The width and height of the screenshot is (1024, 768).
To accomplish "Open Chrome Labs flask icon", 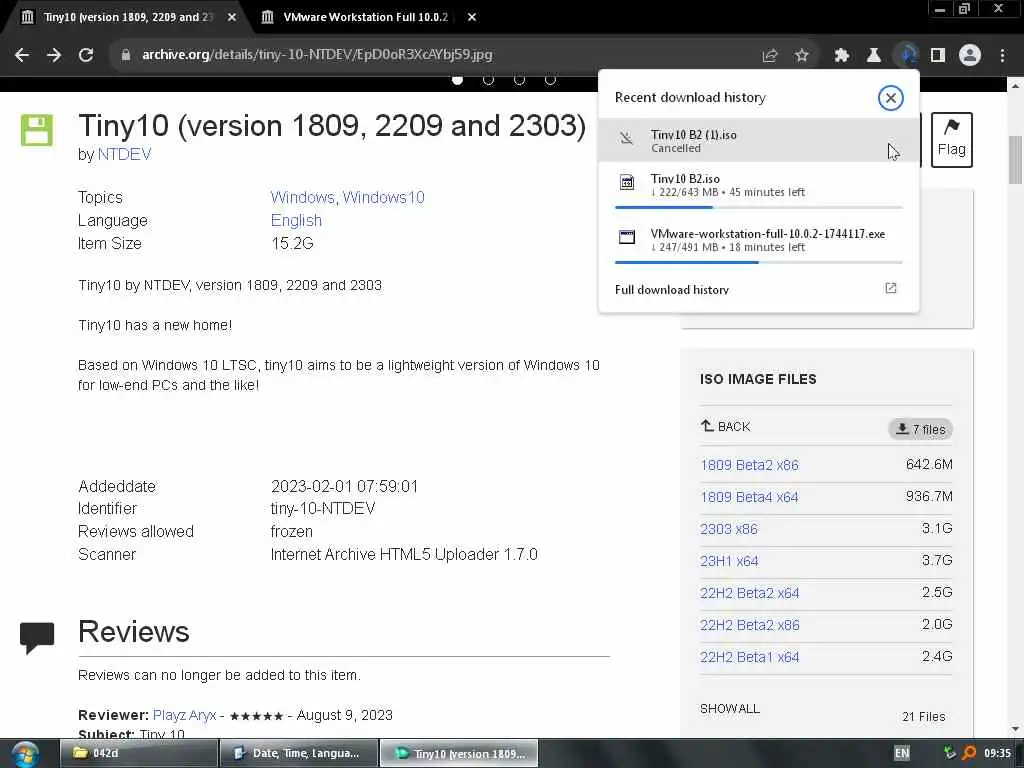I will pos(873,56).
